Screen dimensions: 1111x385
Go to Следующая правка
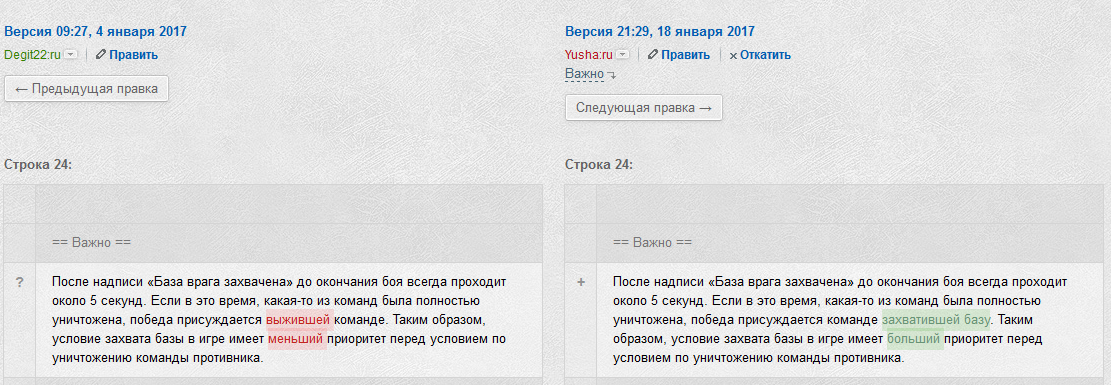tap(643, 108)
